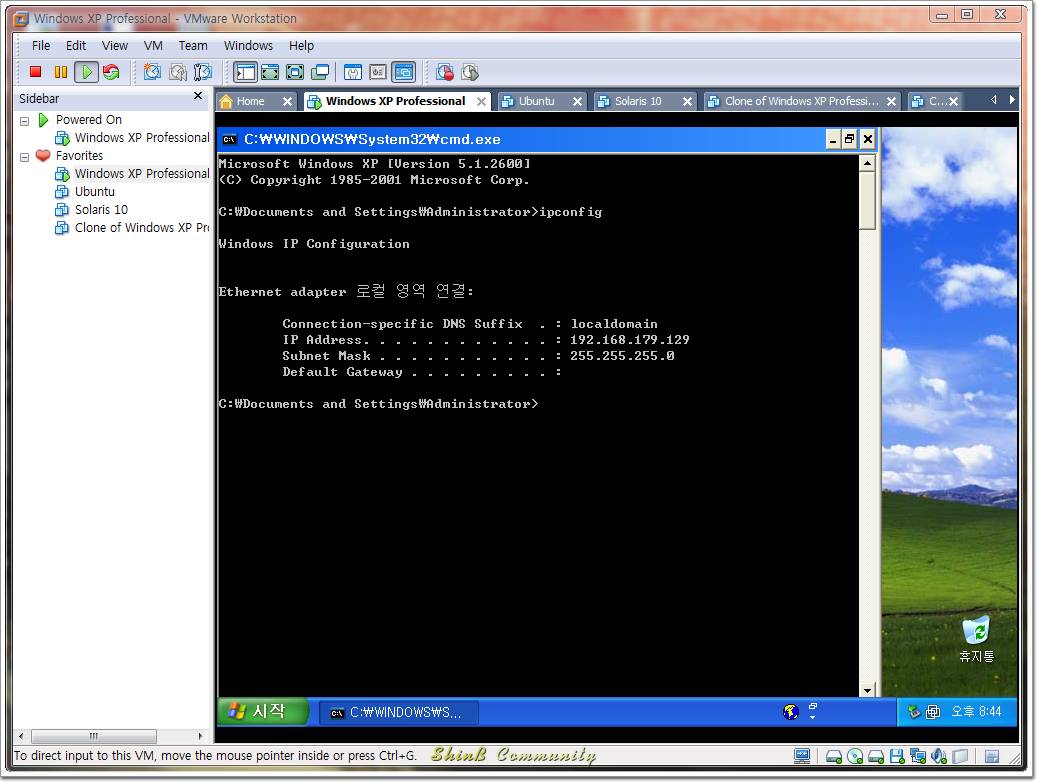Image resolution: width=1037 pixels, height=782 pixels.
Task: Open the File menu
Action: point(40,46)
